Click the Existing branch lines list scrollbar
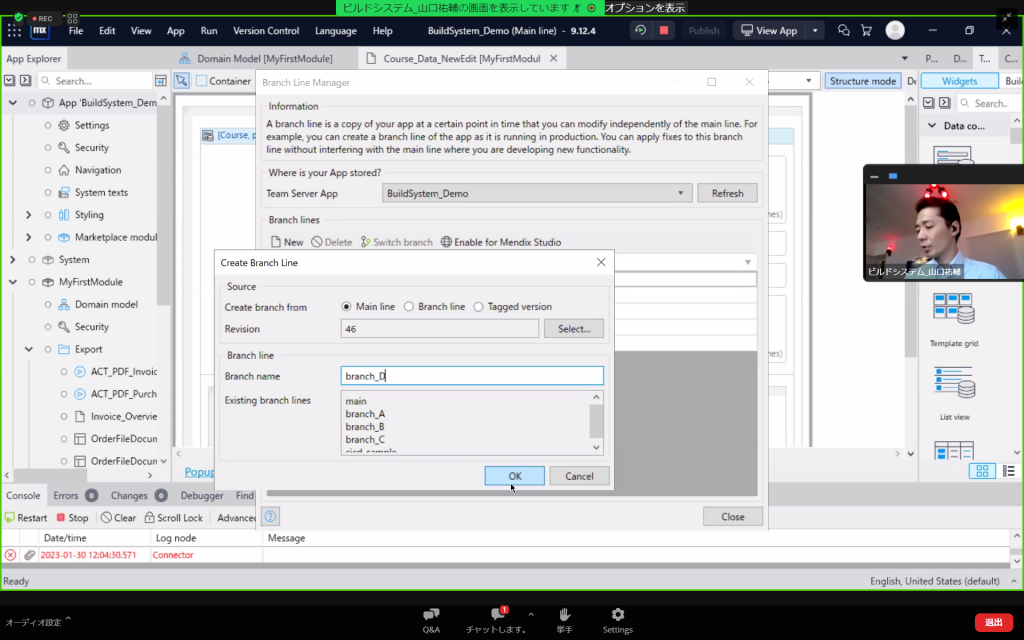Viewport: 1024px width, 640px height. [597, 422]
